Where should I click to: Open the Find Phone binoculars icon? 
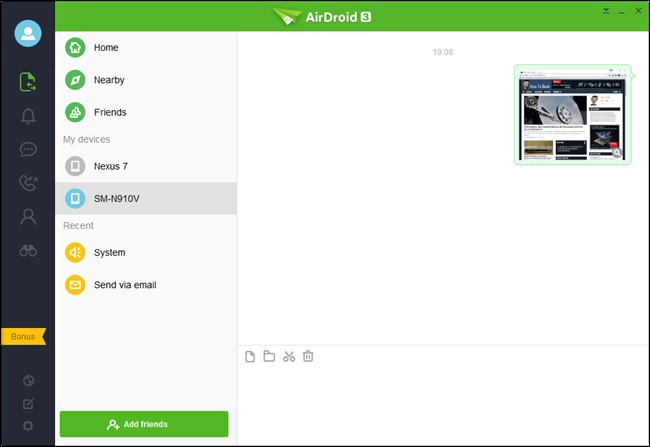pyautogui.click(x=28, y=251)
